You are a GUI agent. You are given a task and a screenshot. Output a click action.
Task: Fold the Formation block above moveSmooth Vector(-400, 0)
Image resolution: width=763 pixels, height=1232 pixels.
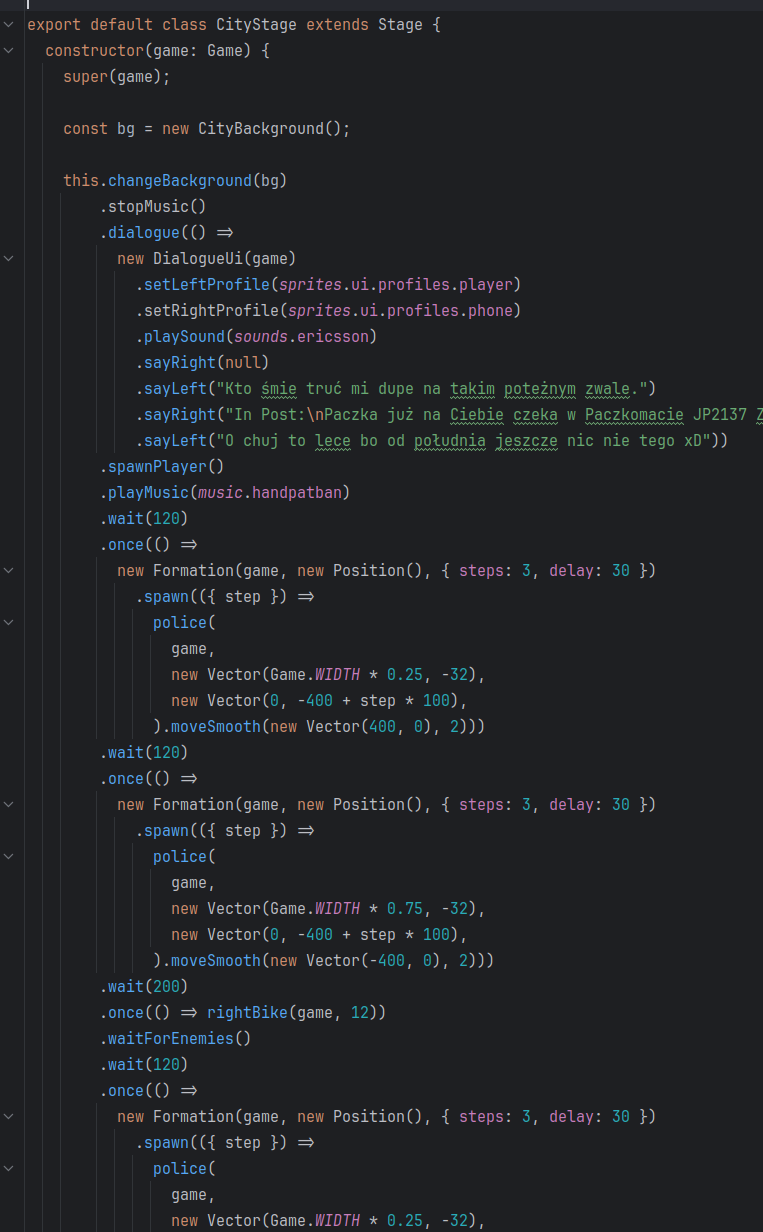[x=9, y=804]
